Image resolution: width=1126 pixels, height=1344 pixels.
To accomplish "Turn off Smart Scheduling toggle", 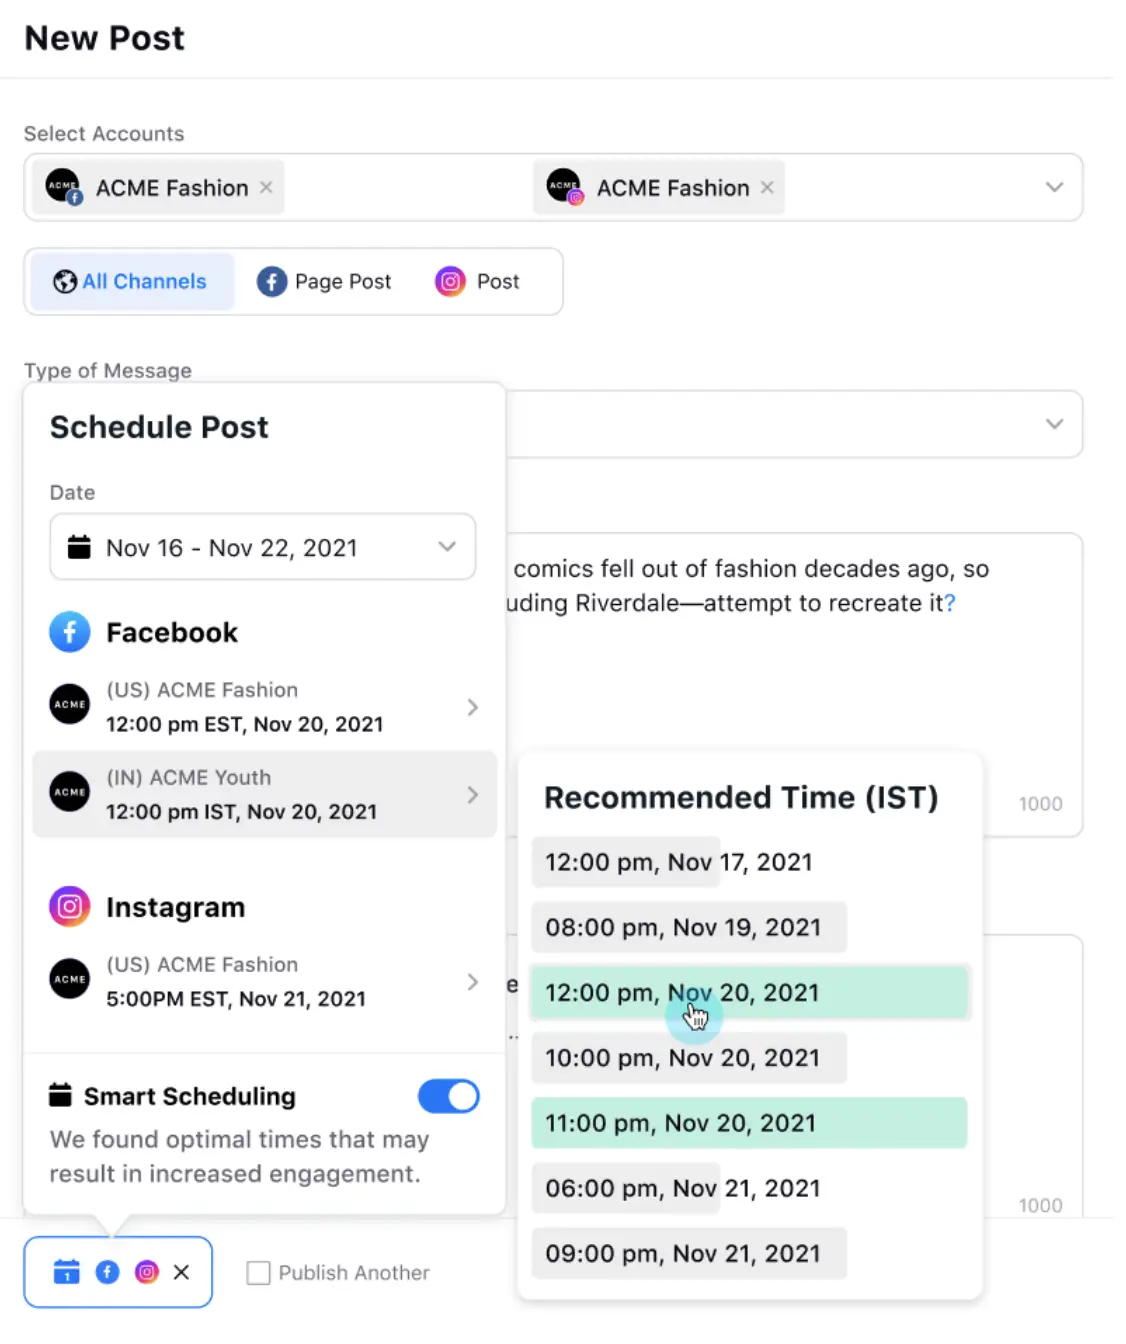I will pos(448,1096).
